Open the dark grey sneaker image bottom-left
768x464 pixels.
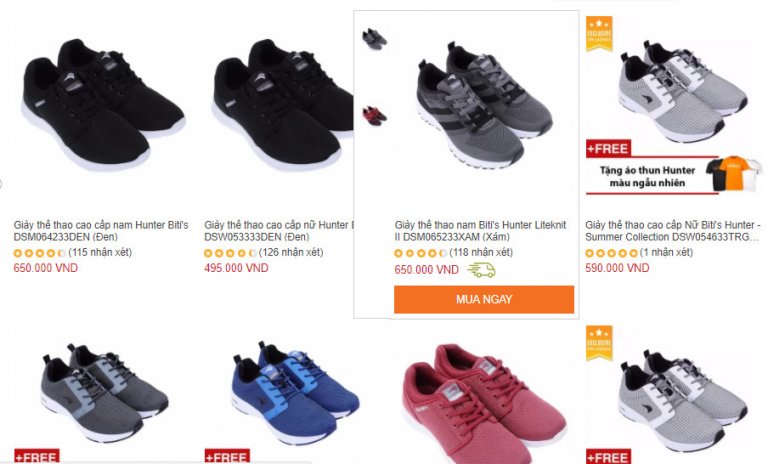click(104, 392)
